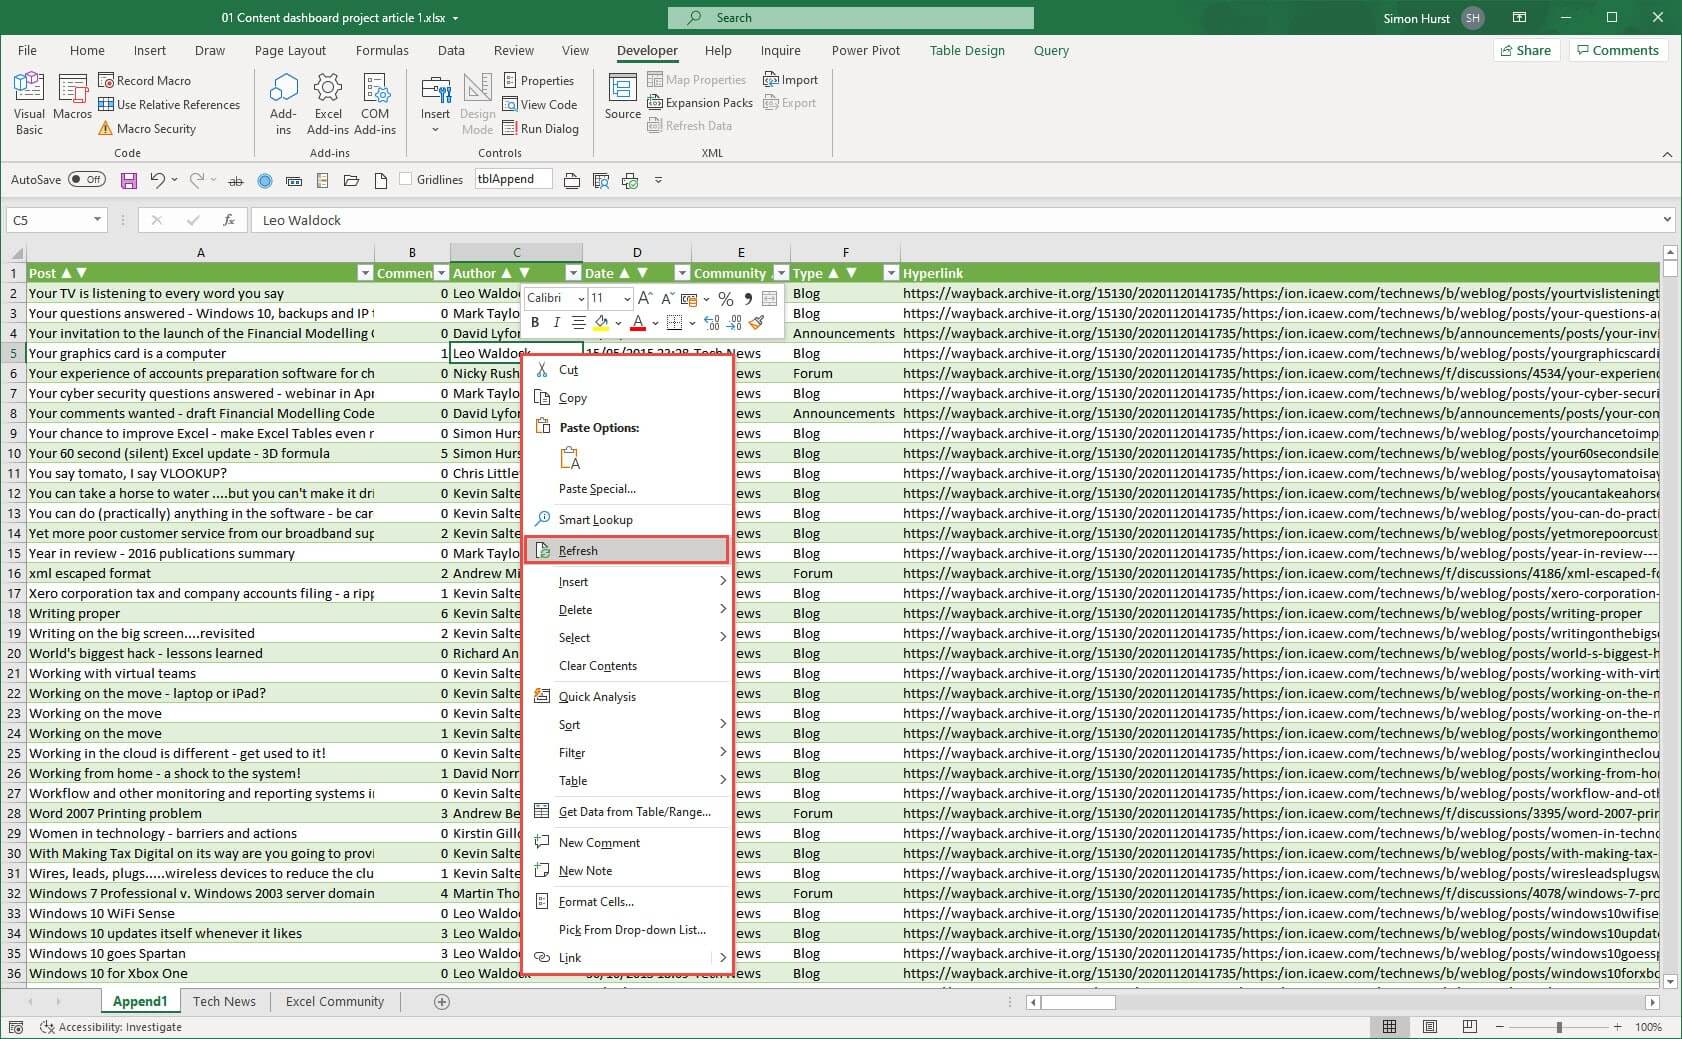Viewport: 1682px width, 1039px height.
Task: Toggle the AutoSave switch
Action: click(87, 180)
